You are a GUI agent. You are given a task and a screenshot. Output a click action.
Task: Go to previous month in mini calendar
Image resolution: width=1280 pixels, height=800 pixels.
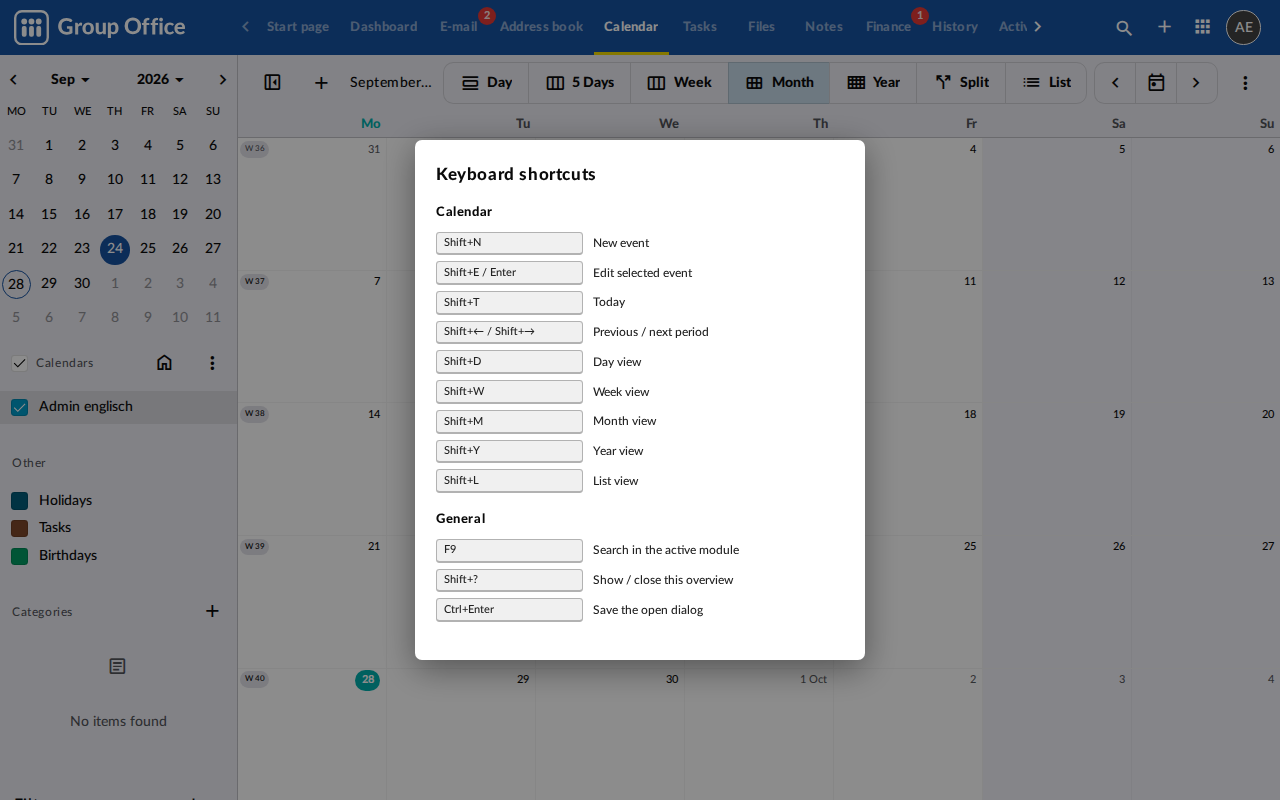(14, 79)
